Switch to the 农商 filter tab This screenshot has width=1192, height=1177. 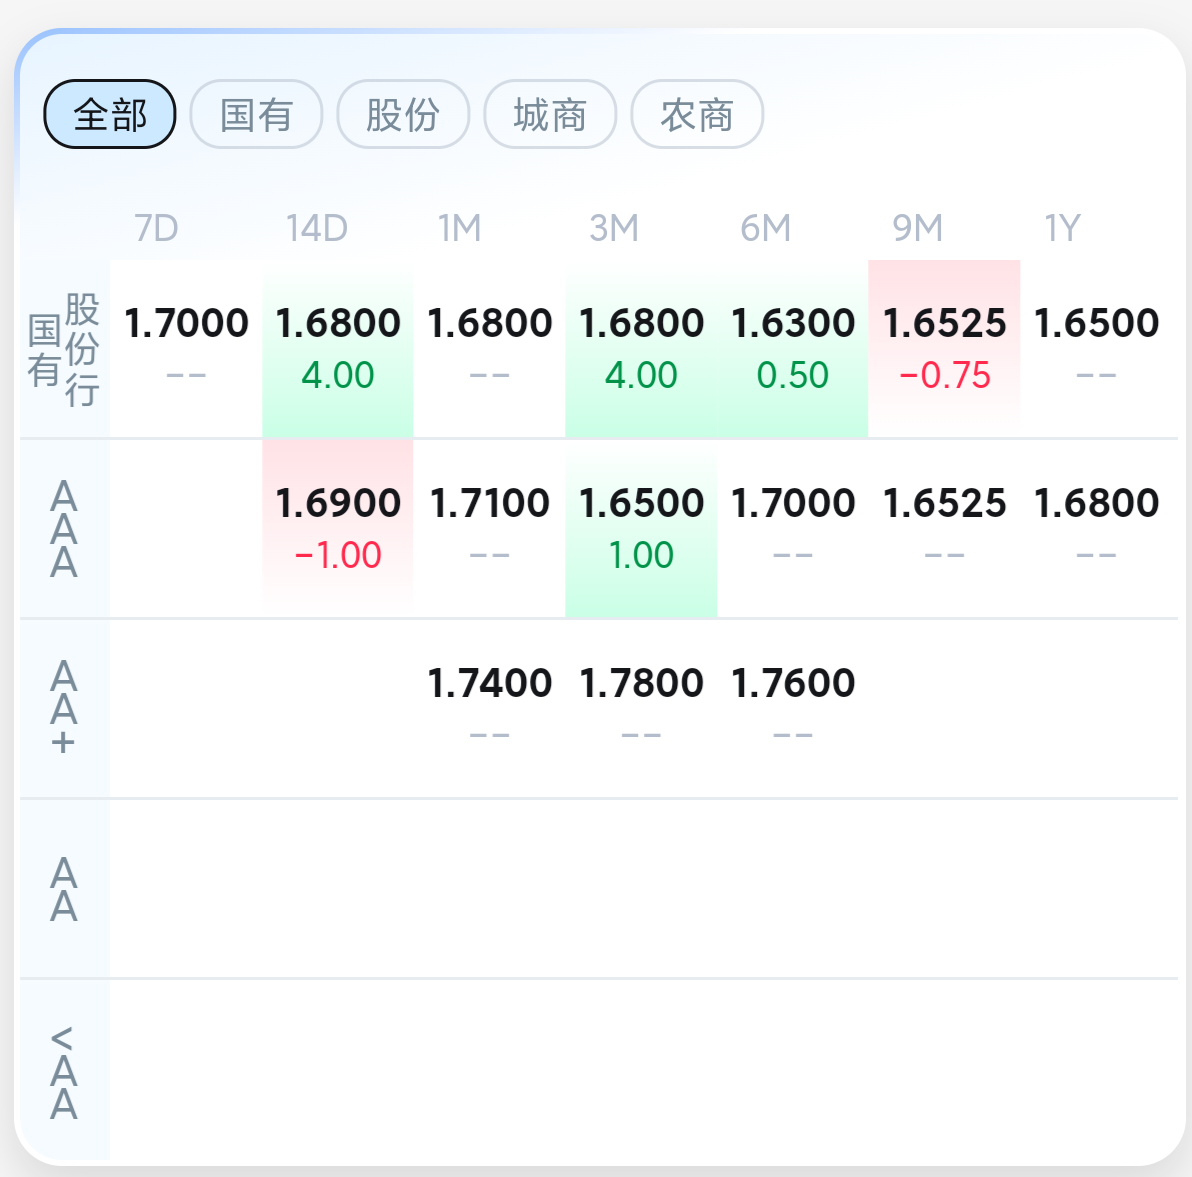point(697,115)
